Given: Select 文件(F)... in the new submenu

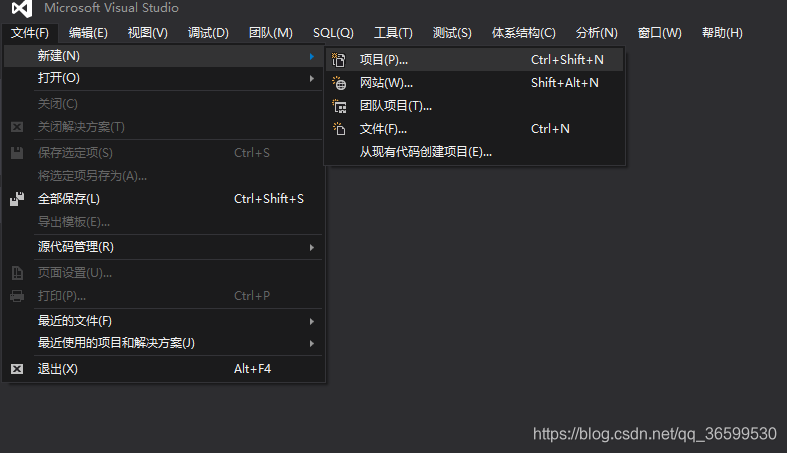Looking at the screenshot, I should pos(475,129).
